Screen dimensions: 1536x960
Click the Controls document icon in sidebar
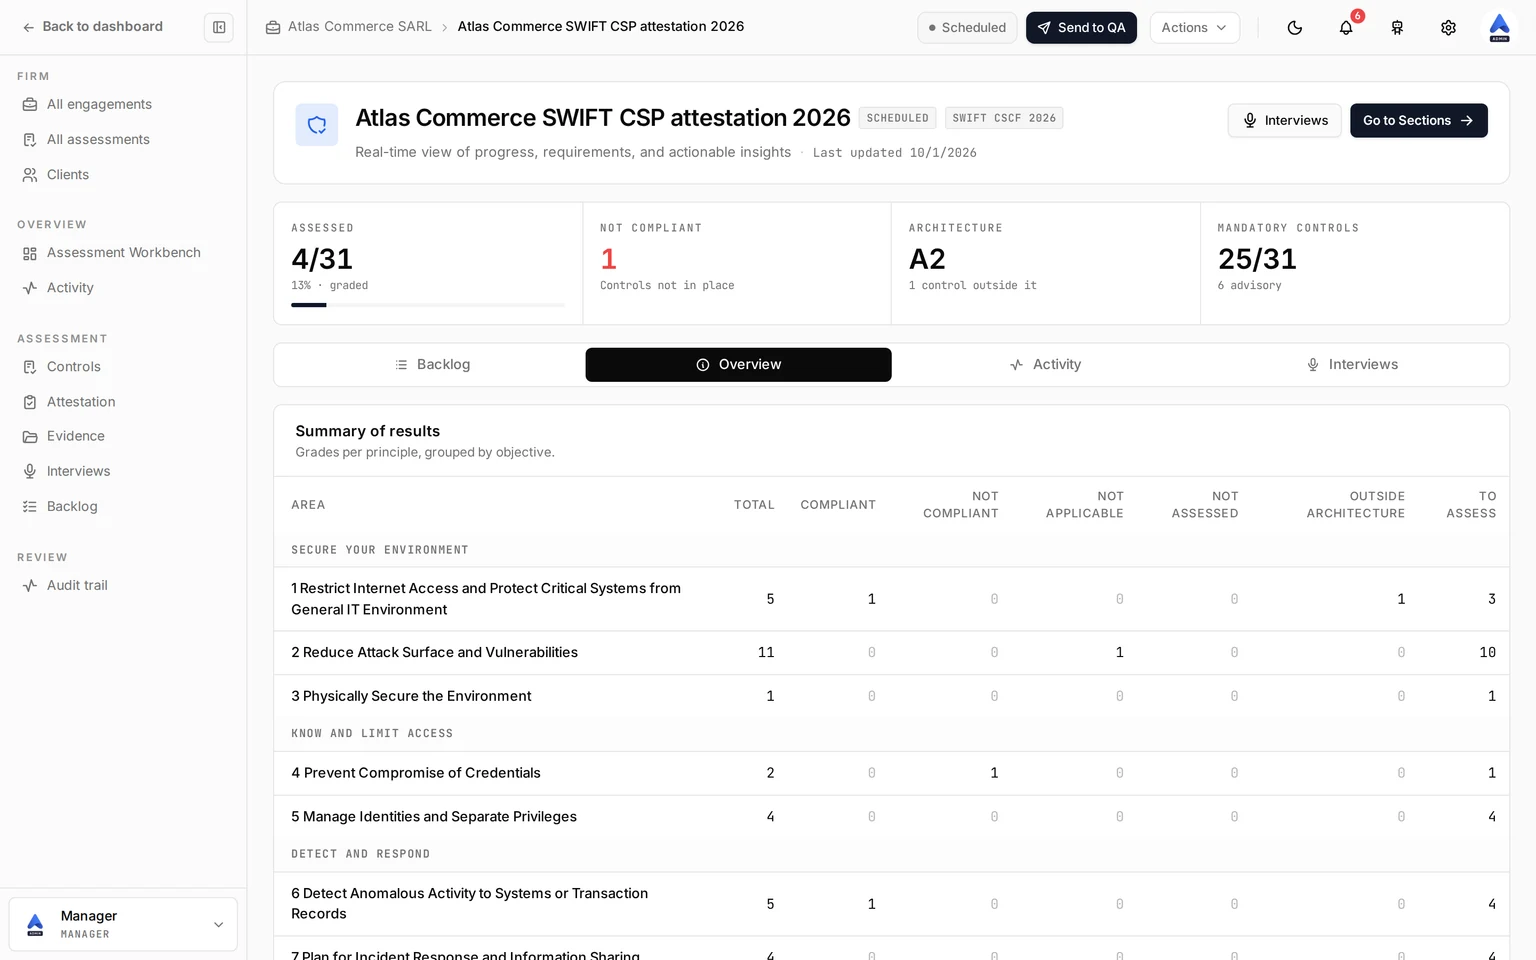pyautogui.click(x=30, y=367)
